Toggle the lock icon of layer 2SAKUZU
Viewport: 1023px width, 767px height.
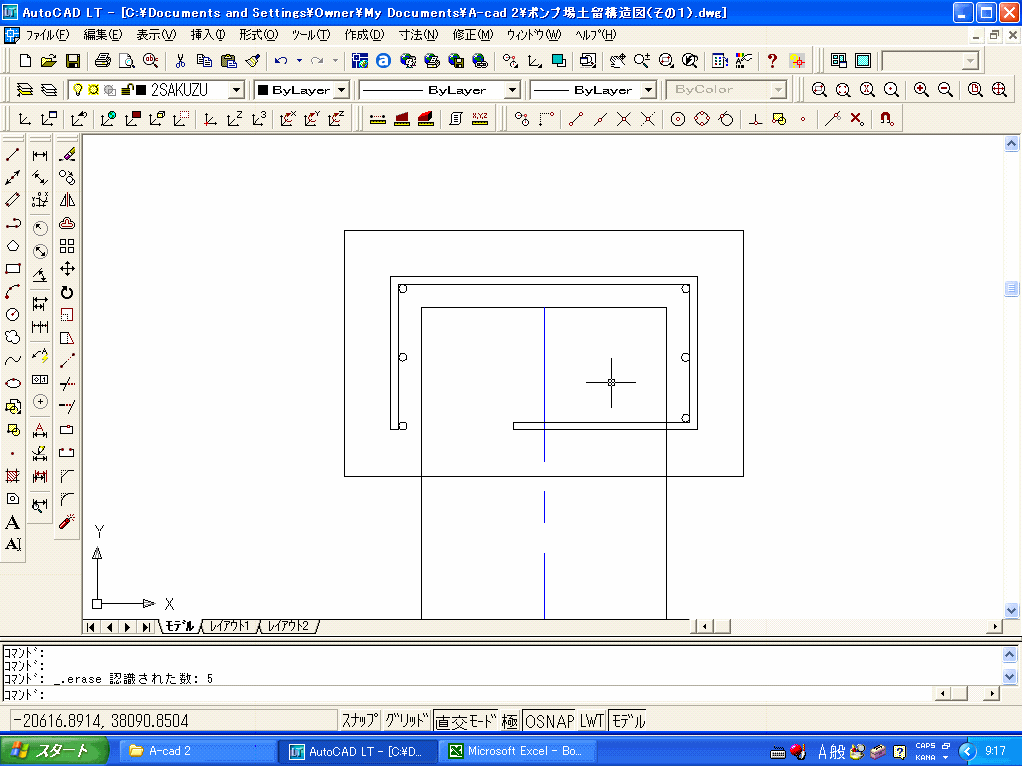tap(128, 89)
